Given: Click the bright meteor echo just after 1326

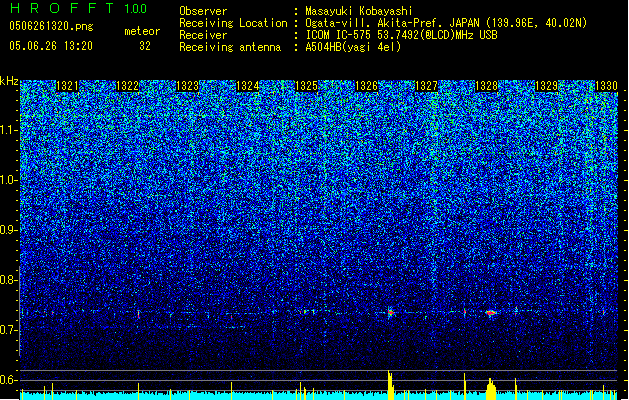Looking at the screenshot, I should (x=390, y=313).
